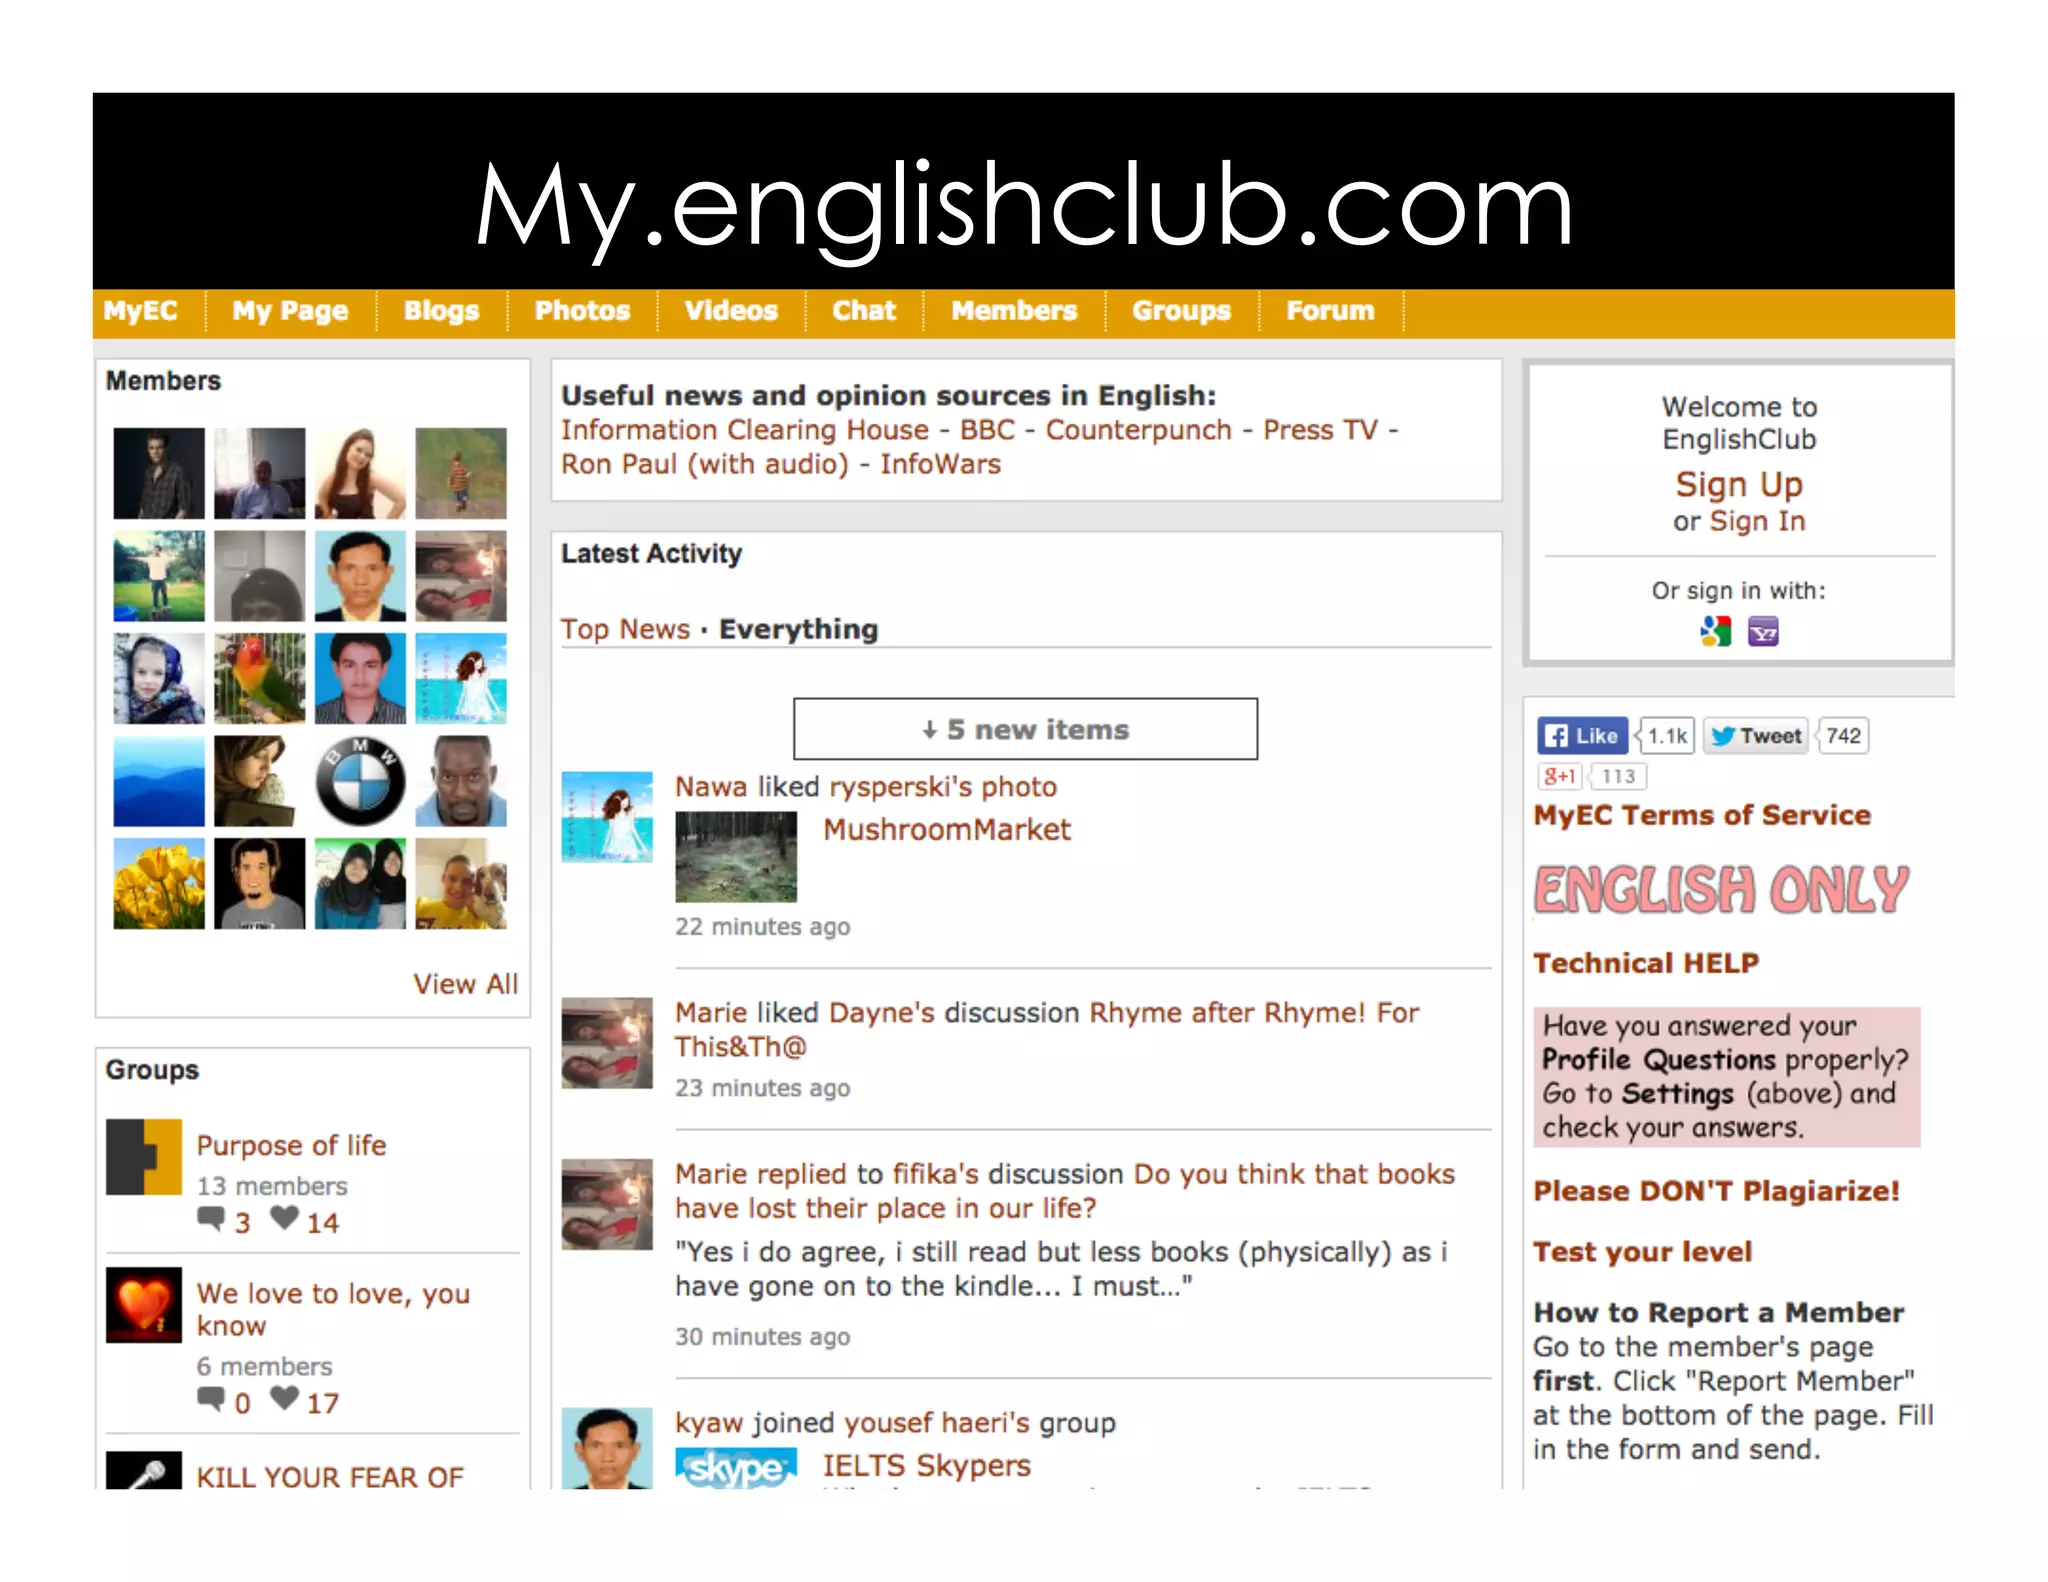Image resolution: width=2048 pixels, height=1582 pixels.
Task: Open the Press TV link
Action: [1320, 430]
